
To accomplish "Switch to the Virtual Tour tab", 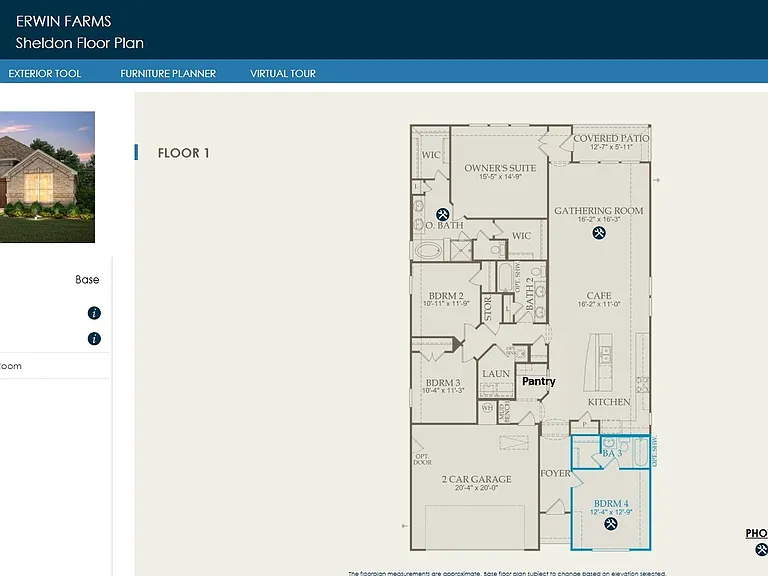I will 283,73.
